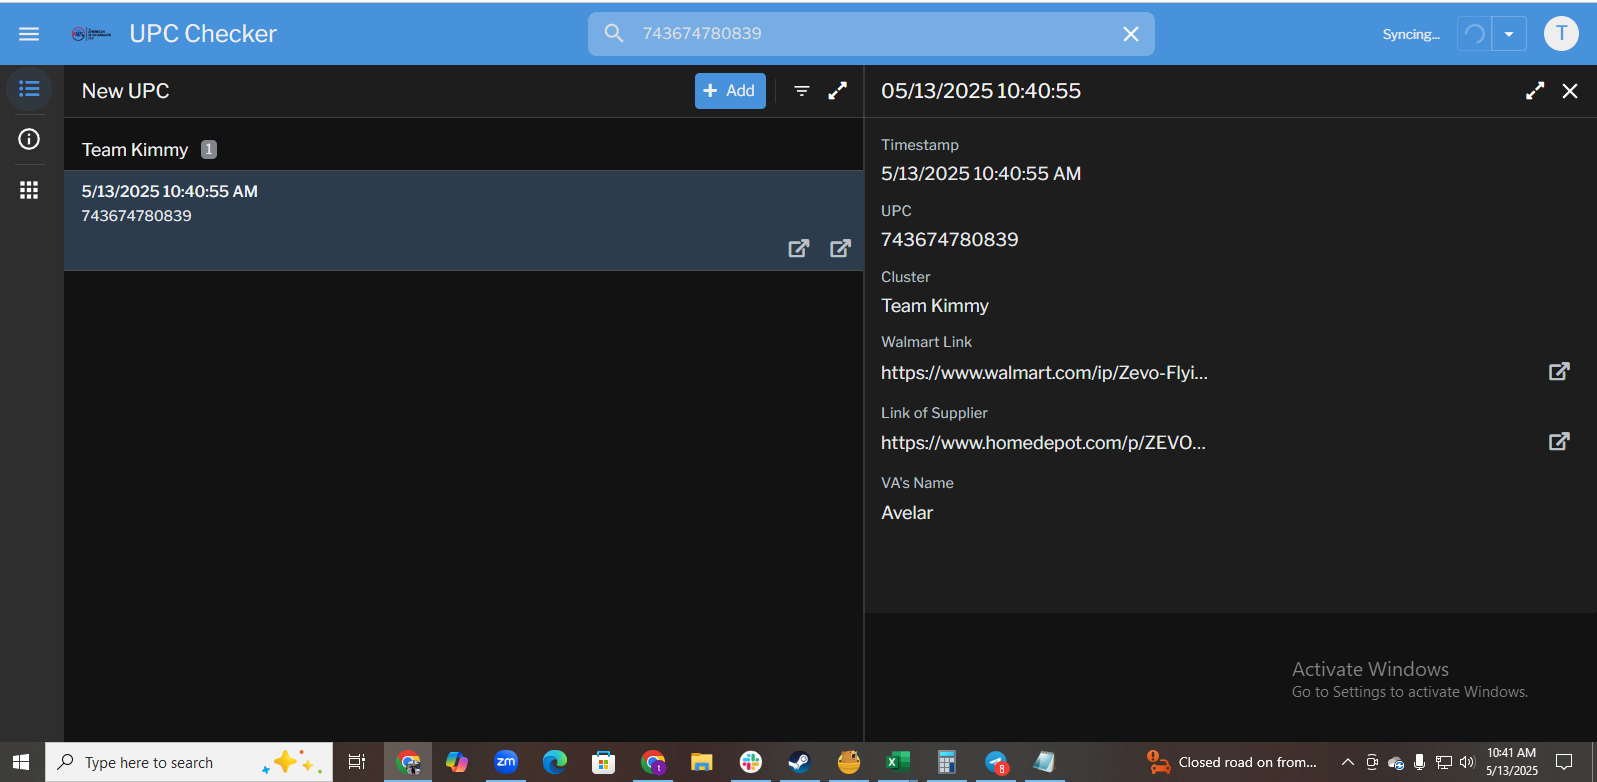Image resolution: width=1597 pixels, height=782 pixels.
Task: Expand the New UPC list to fullscreen
Action: click(x=837, y=91)
